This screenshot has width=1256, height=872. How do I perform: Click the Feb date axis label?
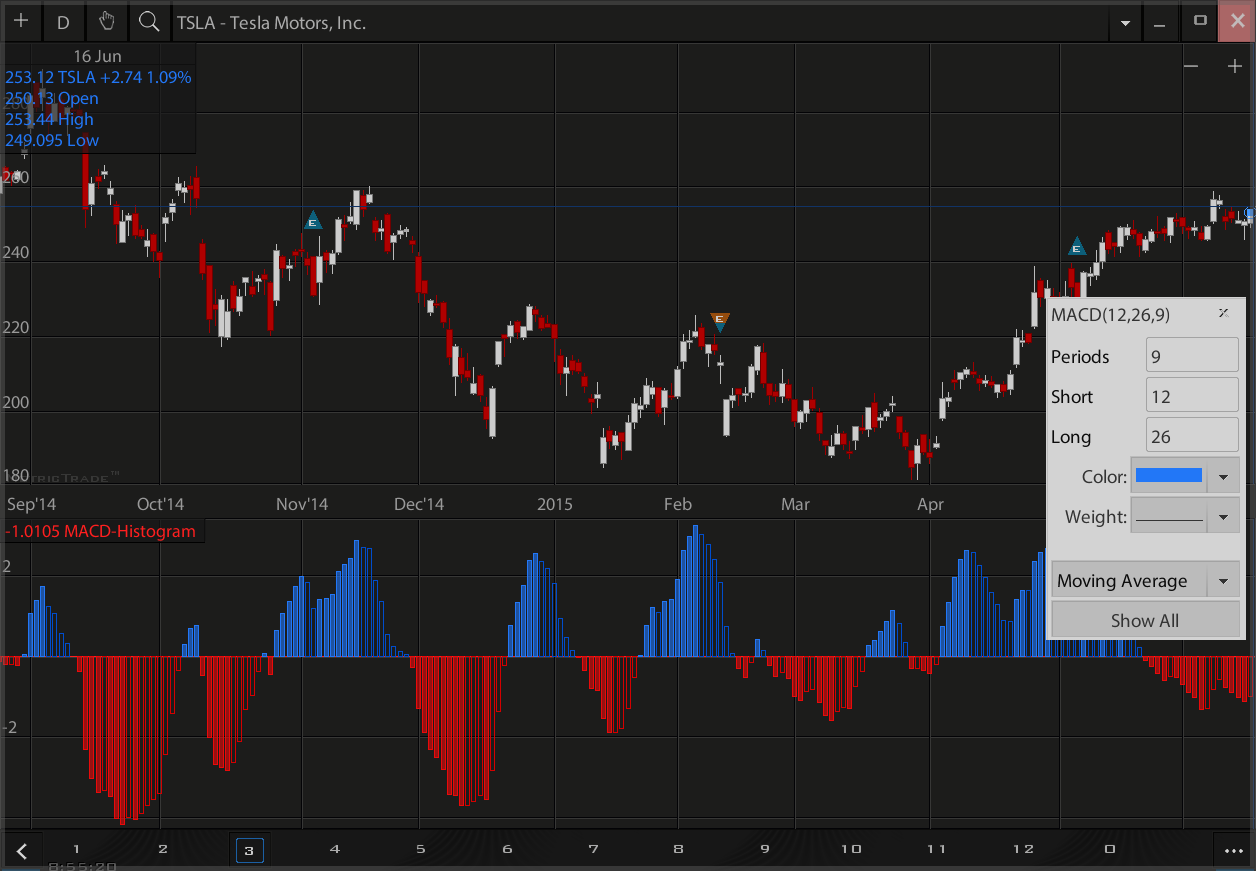pyautogui.click(x=678, y=504)
